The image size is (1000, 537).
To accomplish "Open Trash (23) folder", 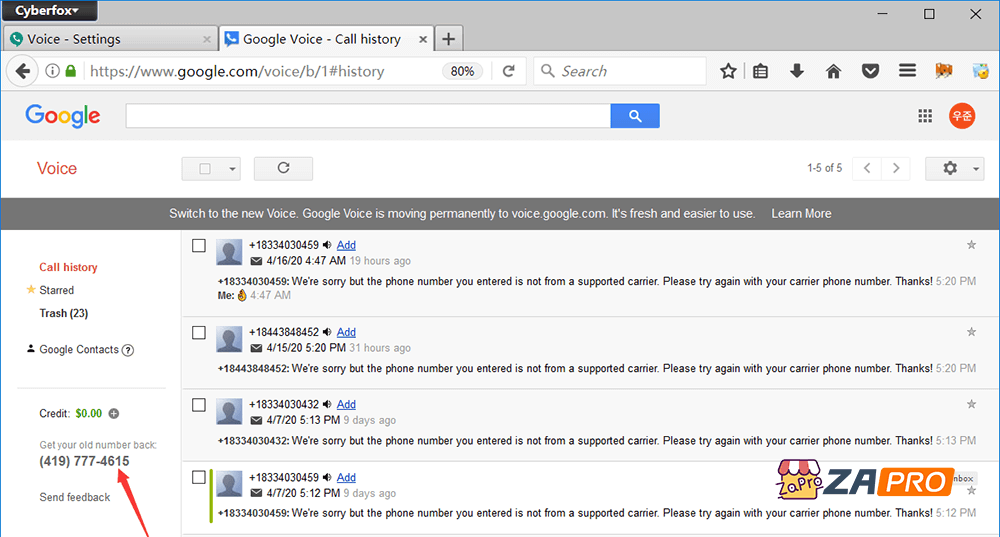I will pos(64,313).
